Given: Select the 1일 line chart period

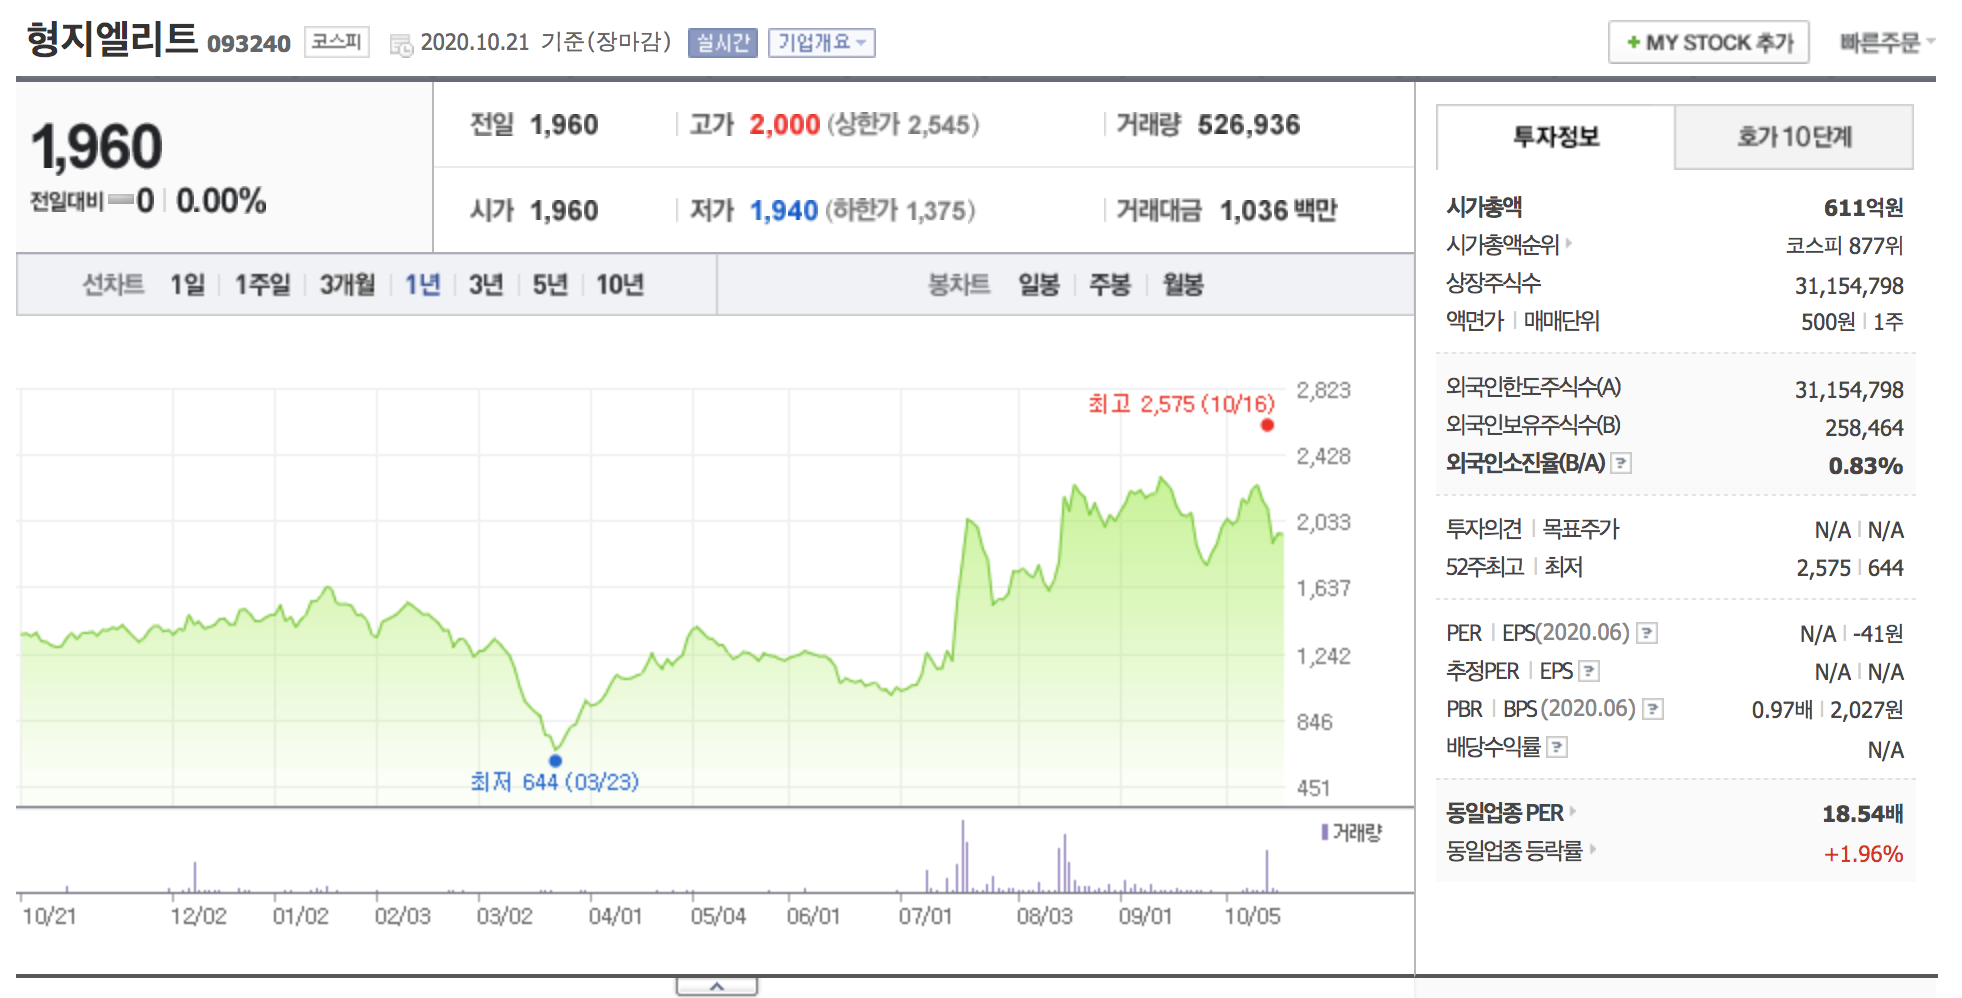Looking at the screenshot, I should click(187, 285).
